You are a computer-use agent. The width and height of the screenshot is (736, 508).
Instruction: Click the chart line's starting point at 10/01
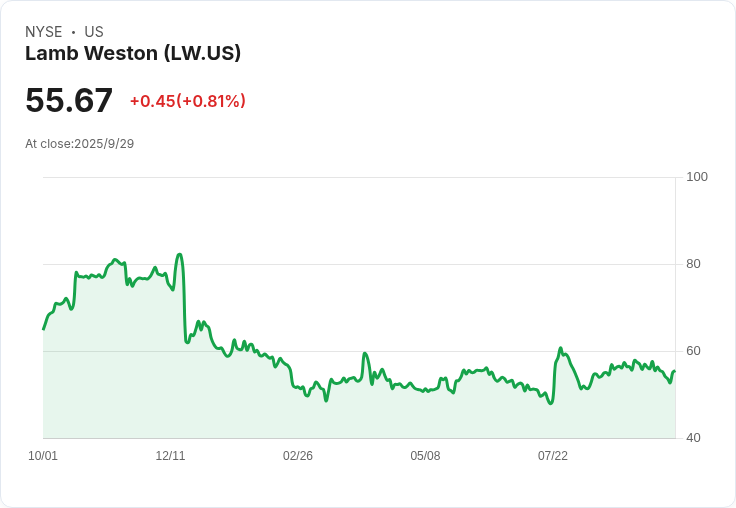pyautogui.click(x=44, y=329)
